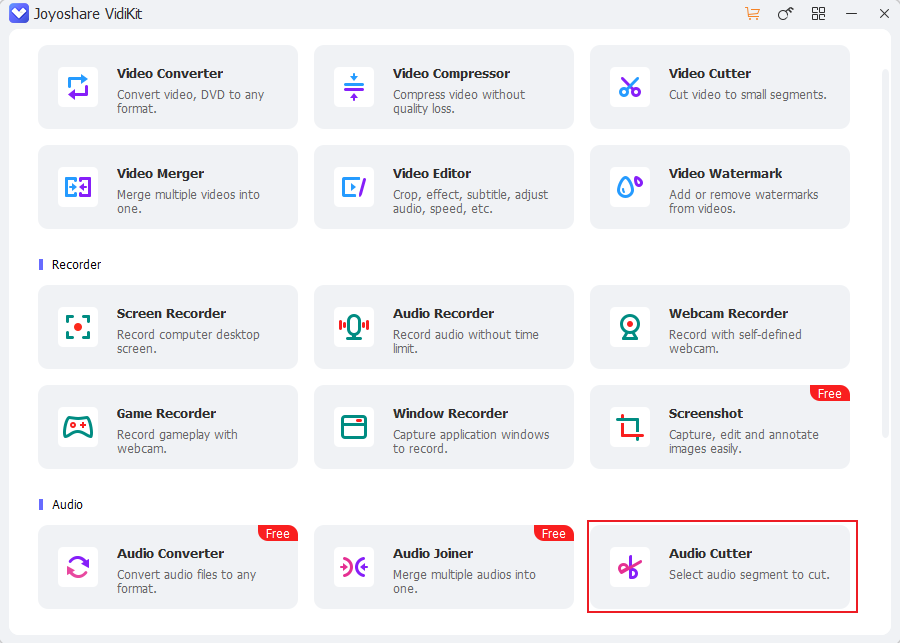Image resolution: width=900 pixels, height=643 pixels.
Task: Click 'Capture application windows to record.' text
Action: 471,441
